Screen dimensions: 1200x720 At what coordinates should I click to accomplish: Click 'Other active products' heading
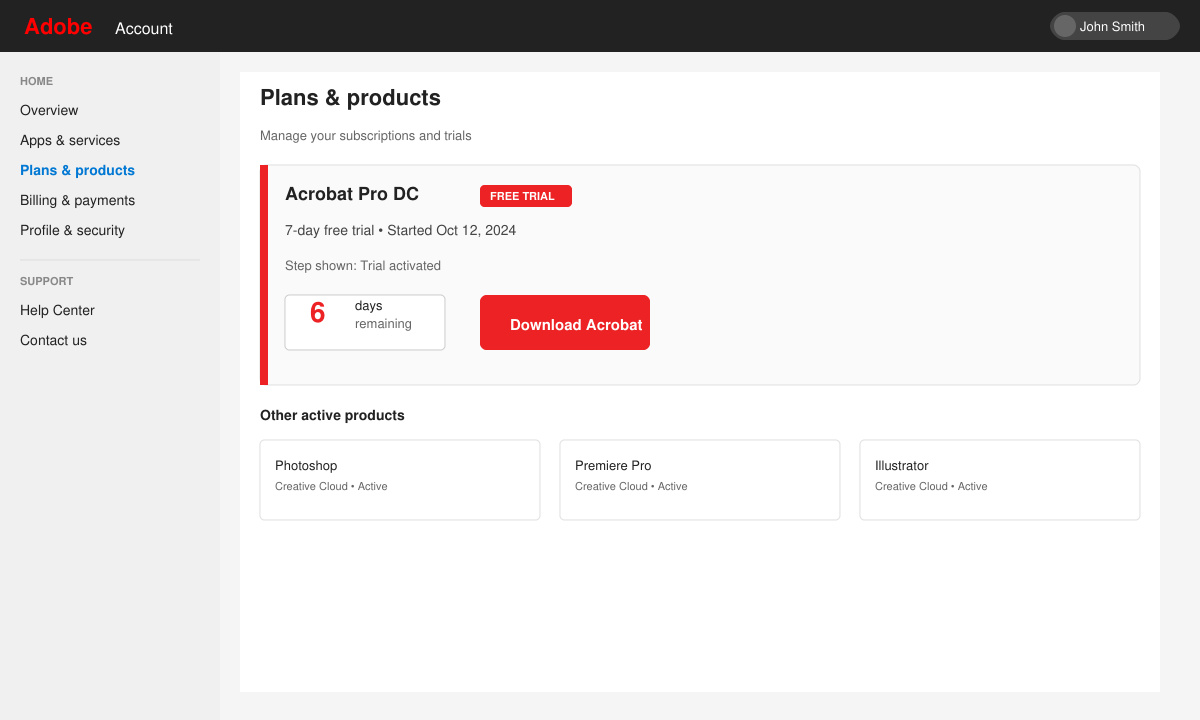click(x=332, y=415)
